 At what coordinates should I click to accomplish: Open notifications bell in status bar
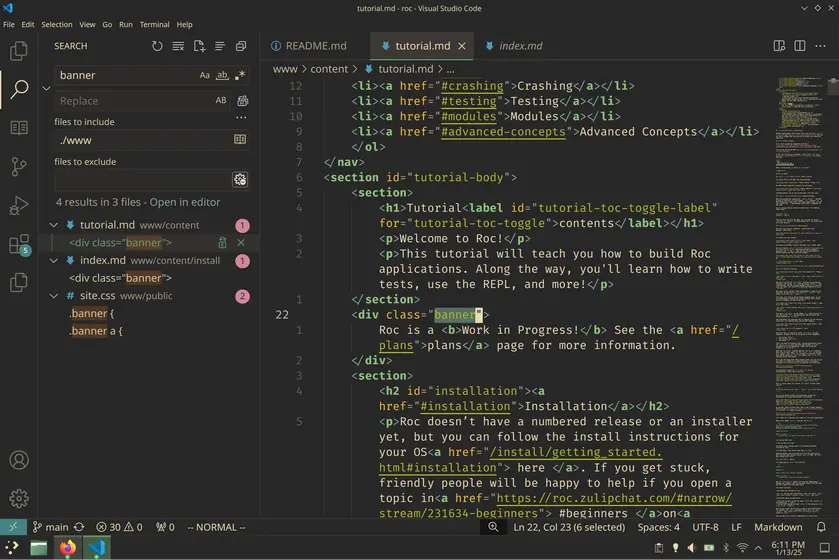pos(821,527)
